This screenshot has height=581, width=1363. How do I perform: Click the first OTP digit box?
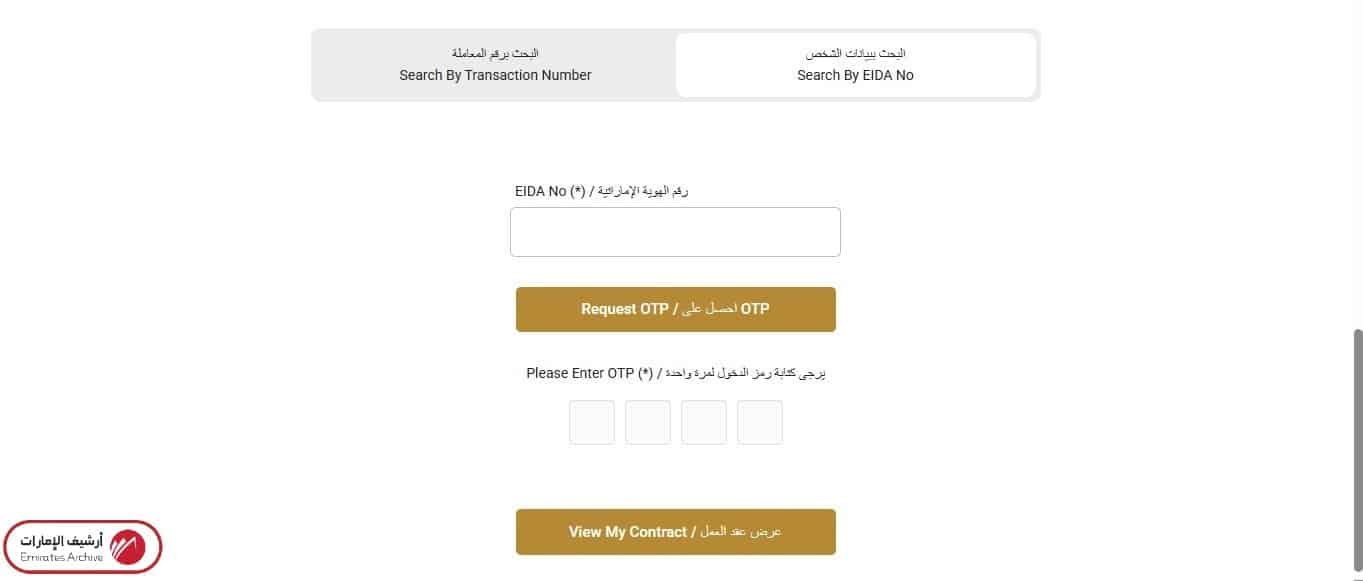point(592,422)
